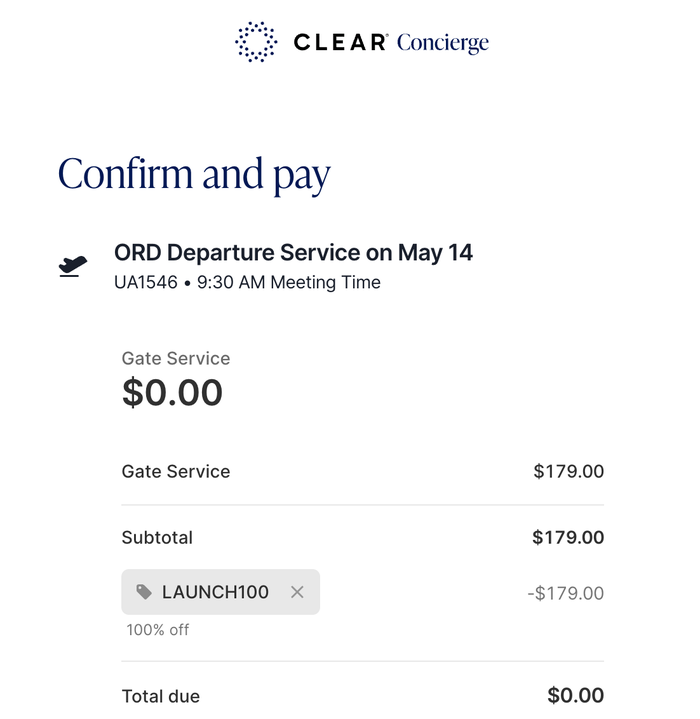Screen dimensions: 700x719
Task: Click the gray Gate Service caption
Action: 176,359
